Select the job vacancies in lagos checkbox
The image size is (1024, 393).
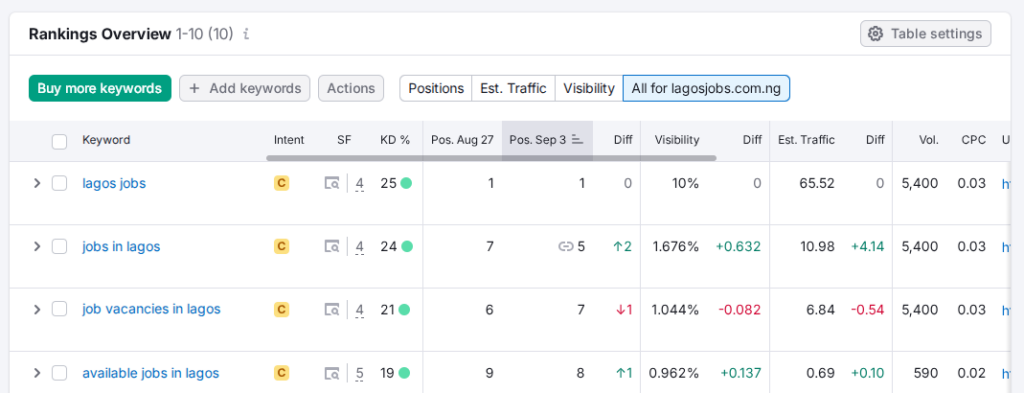click(59, 309)
